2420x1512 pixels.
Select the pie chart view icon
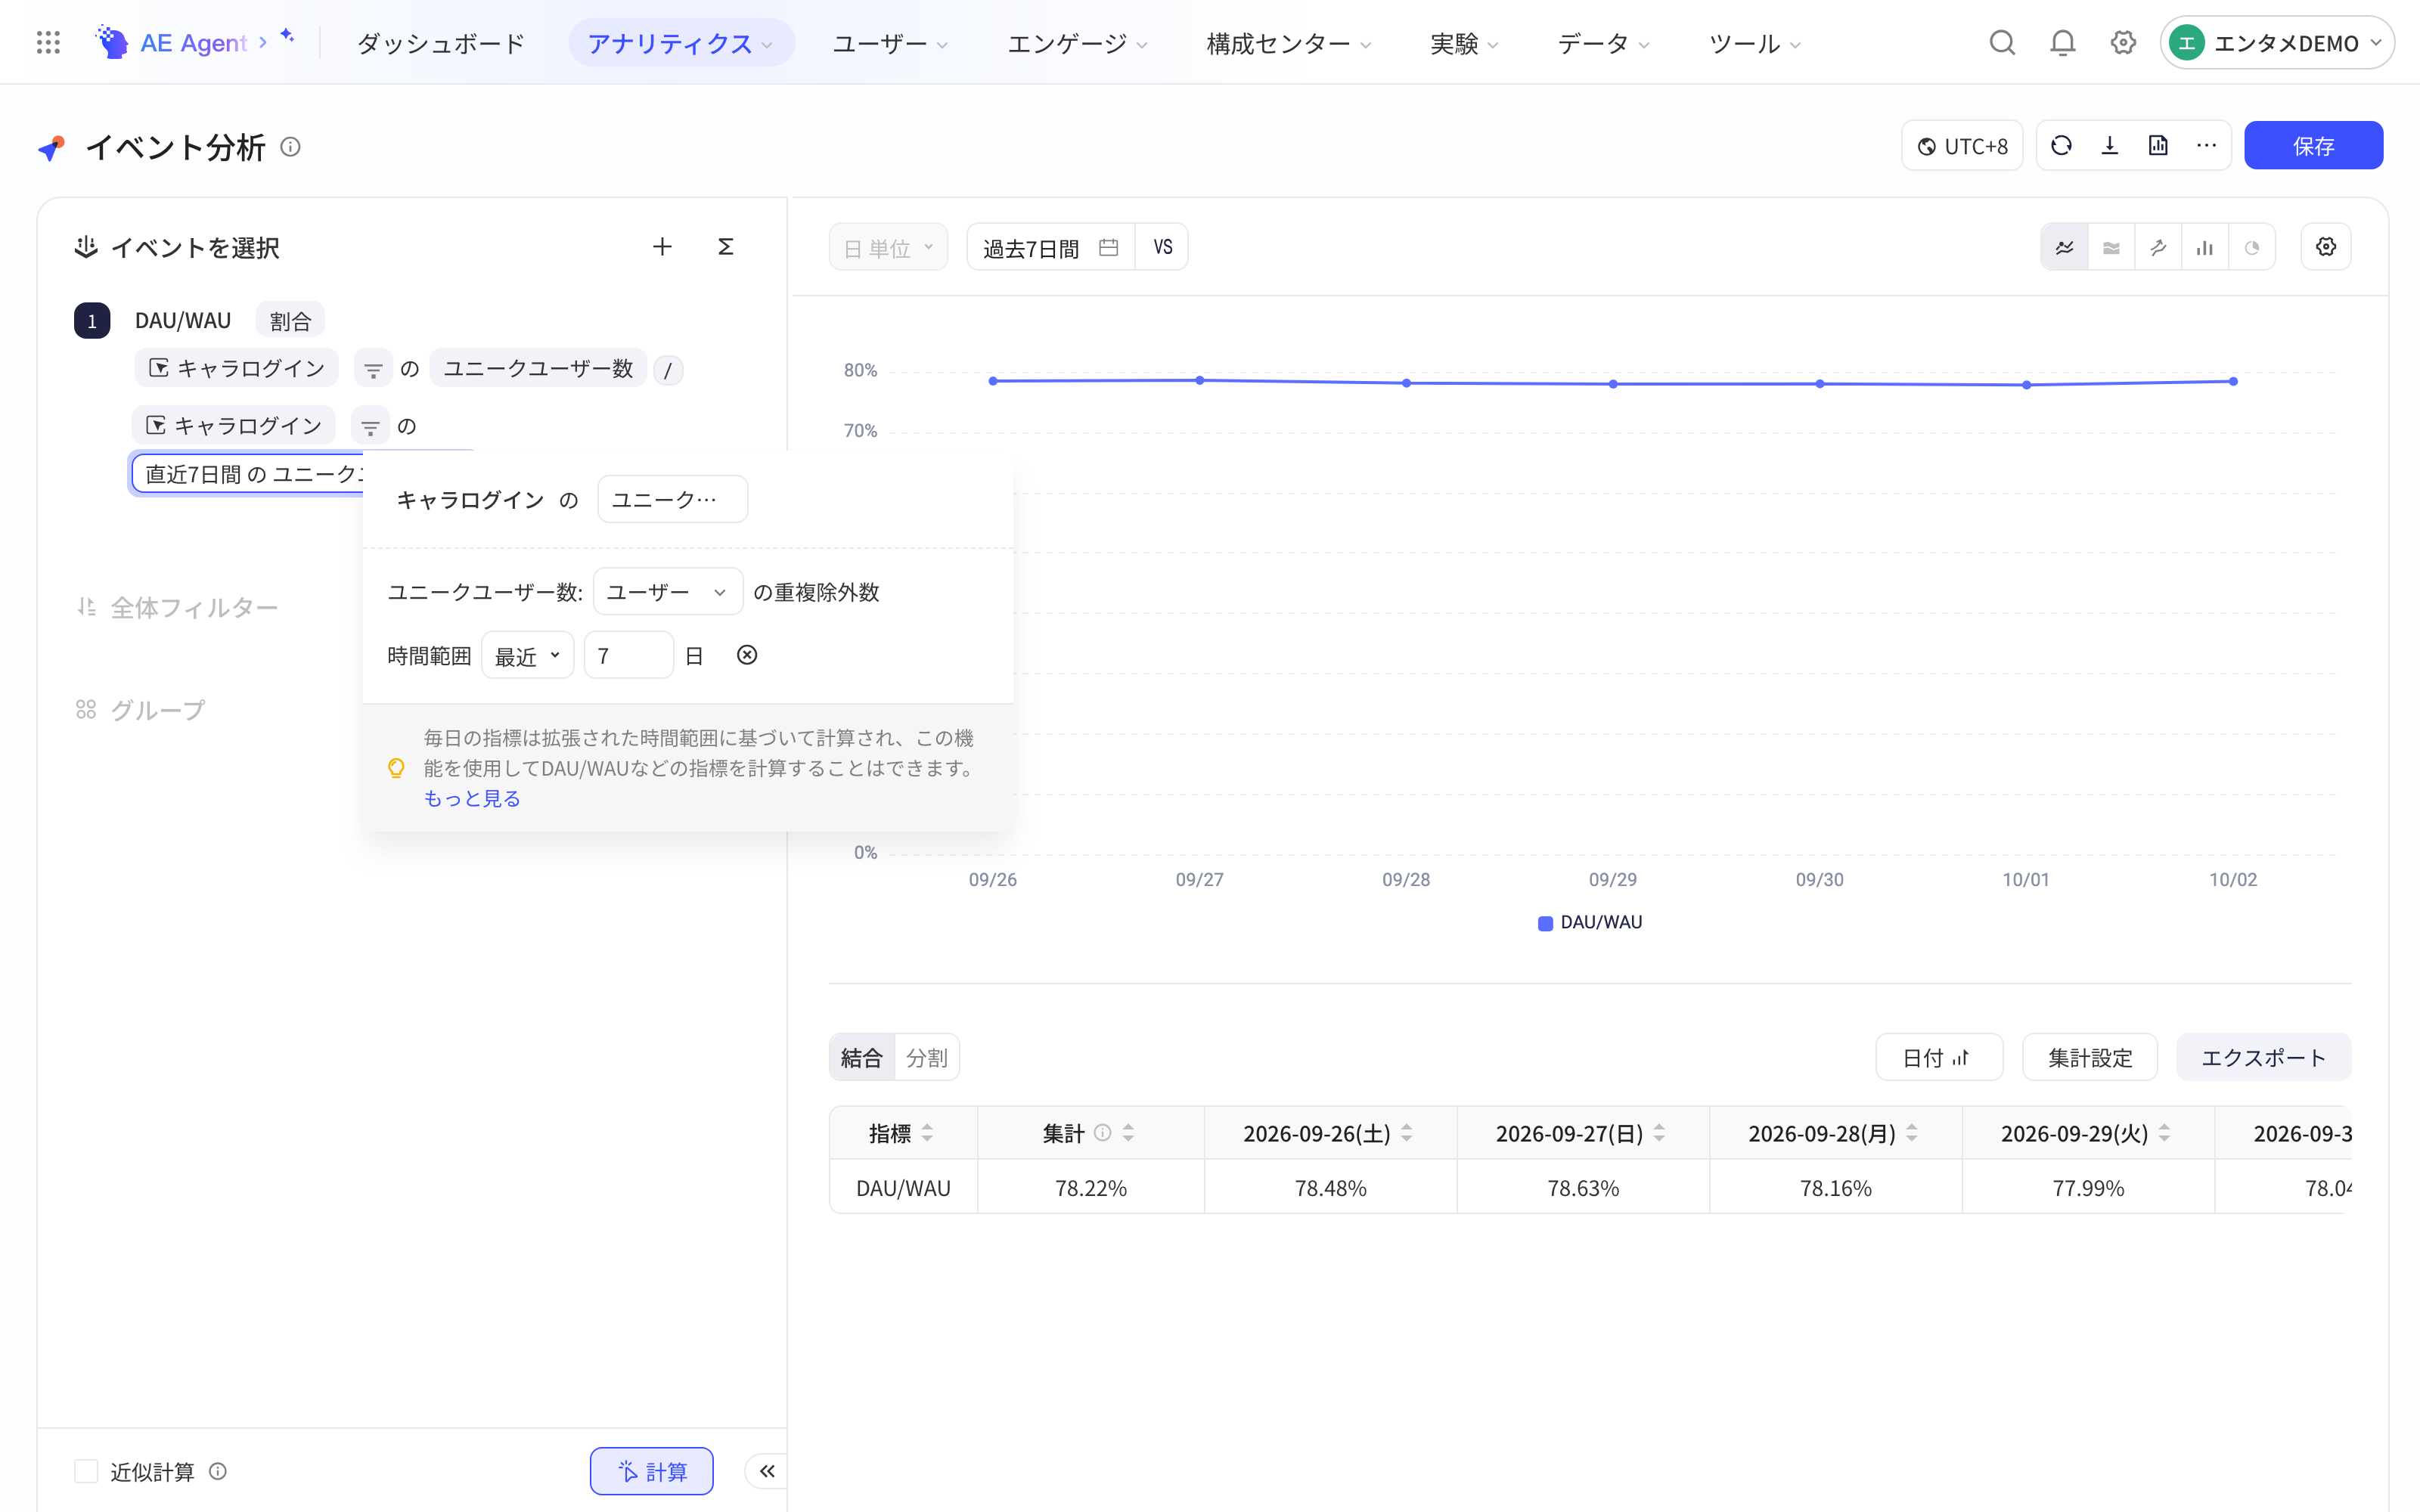2252,248
